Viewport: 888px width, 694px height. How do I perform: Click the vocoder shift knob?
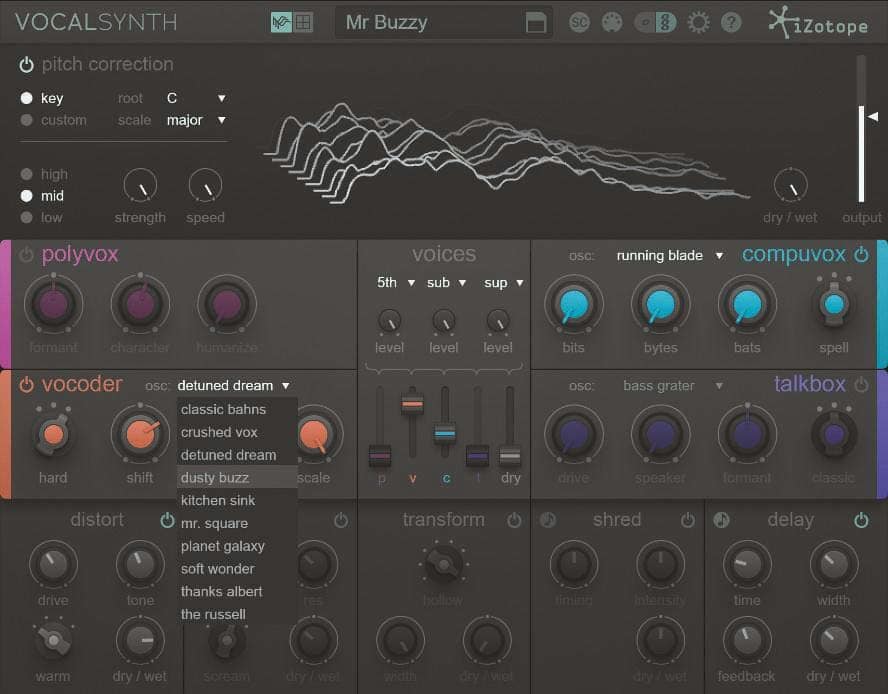click(140, 434)
